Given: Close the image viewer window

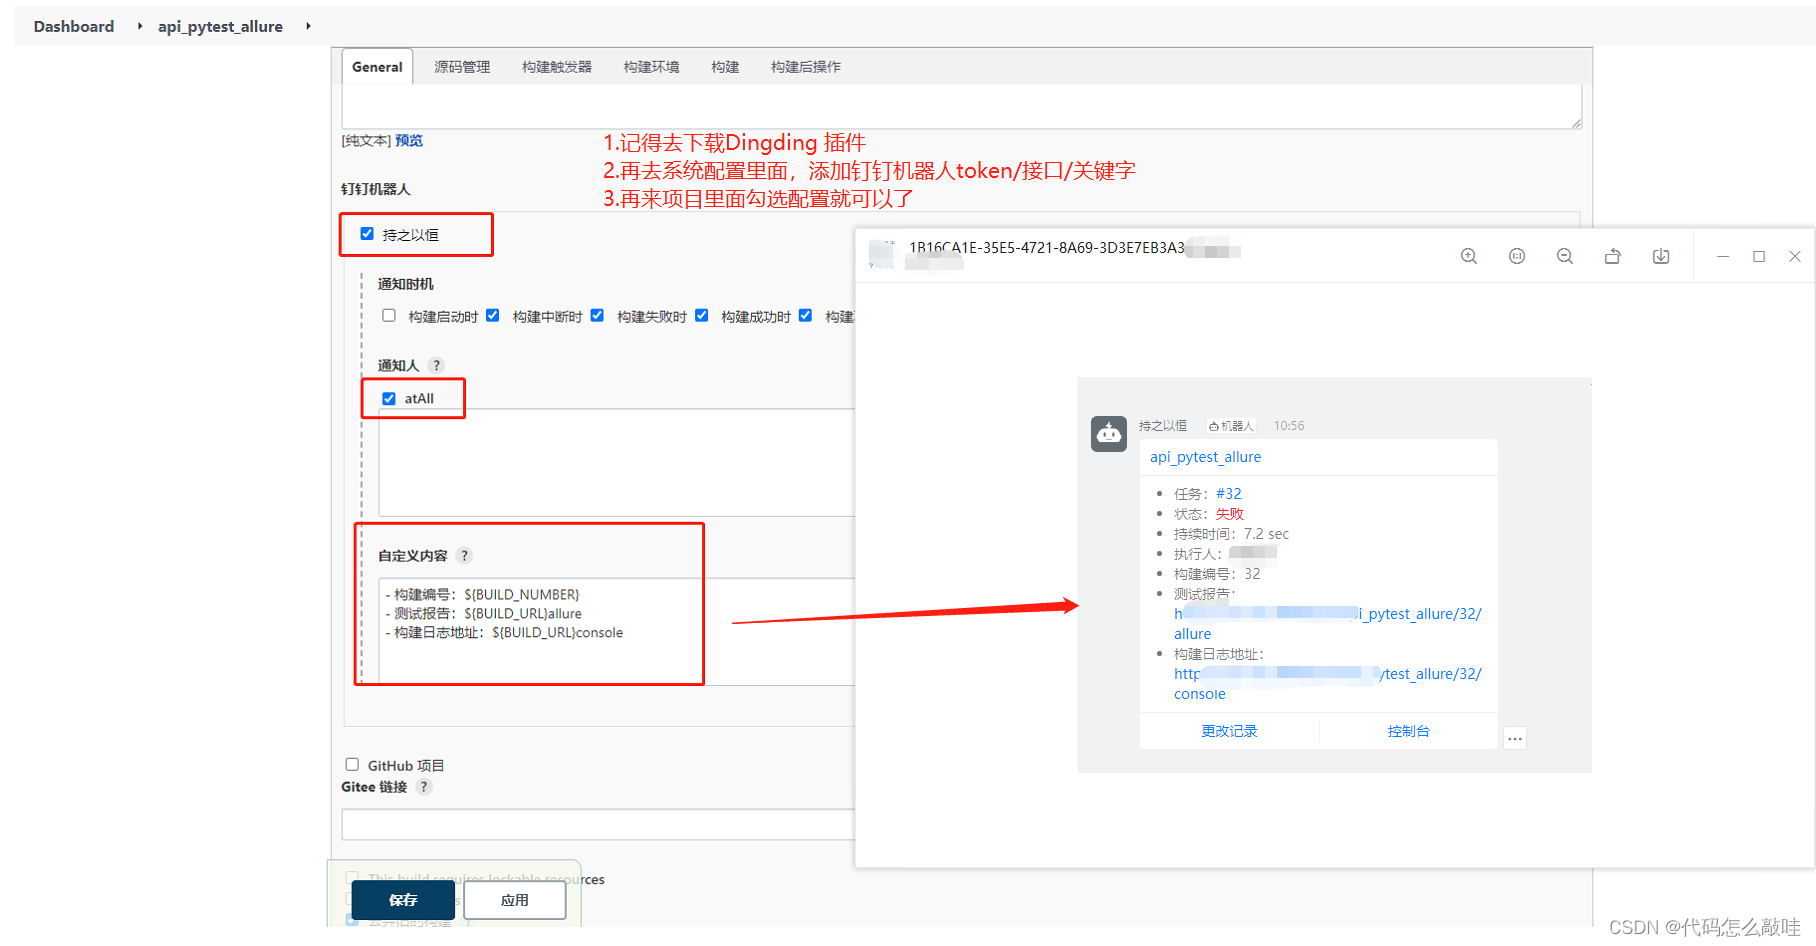Looking at the screenshot, I should pos(1795,256).
